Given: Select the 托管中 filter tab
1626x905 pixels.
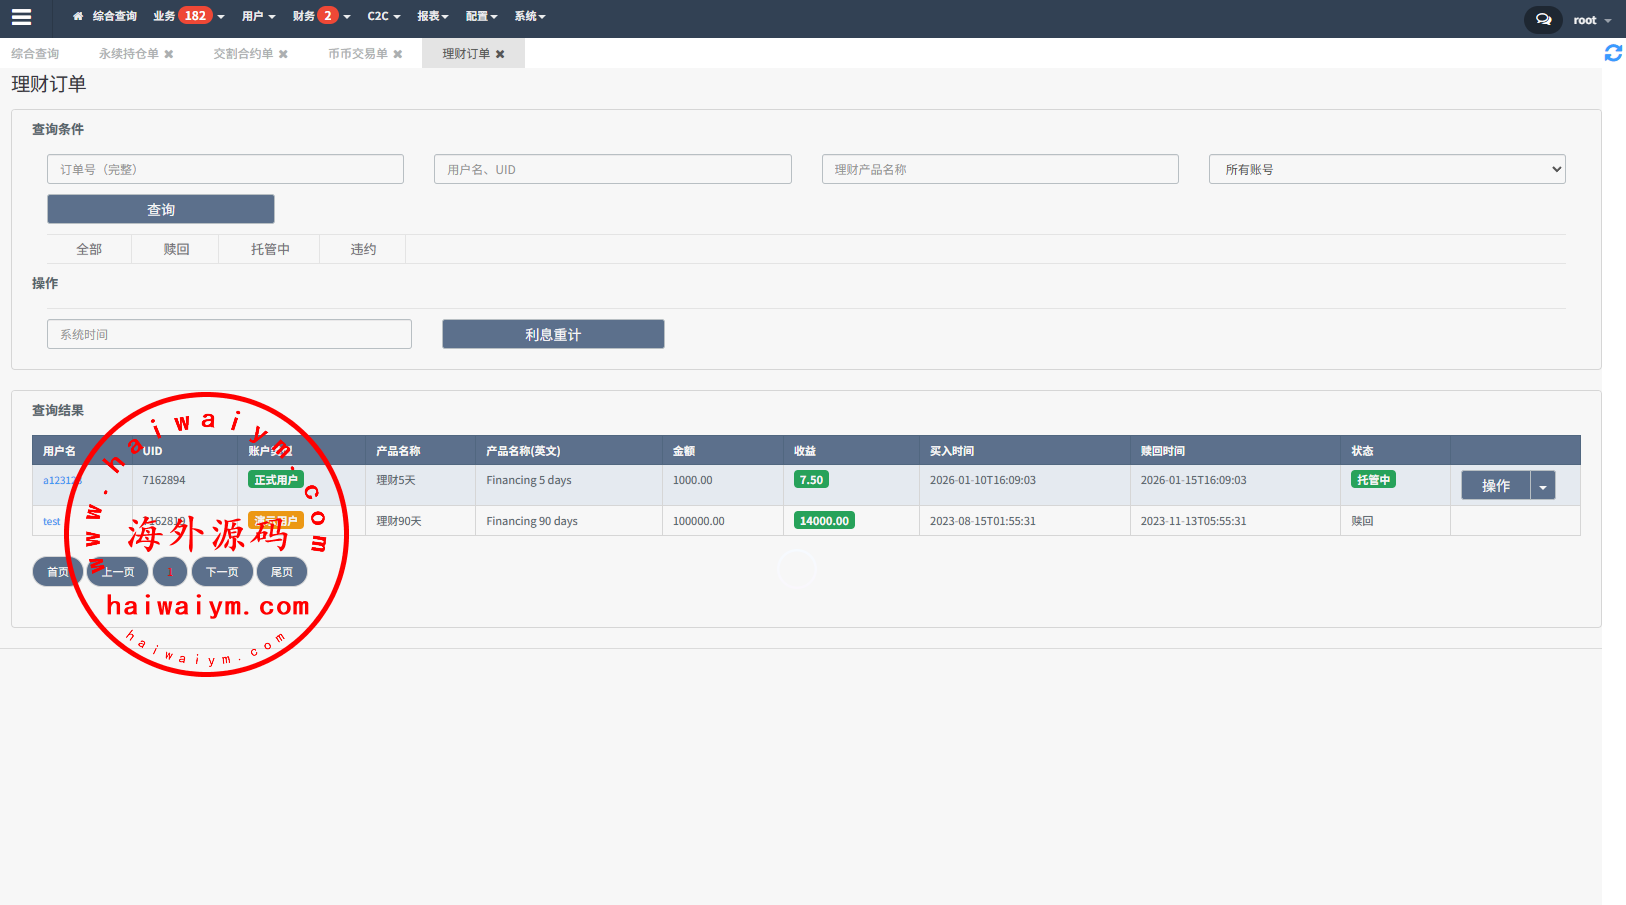Looking at the screenshot, I should 270,249.
